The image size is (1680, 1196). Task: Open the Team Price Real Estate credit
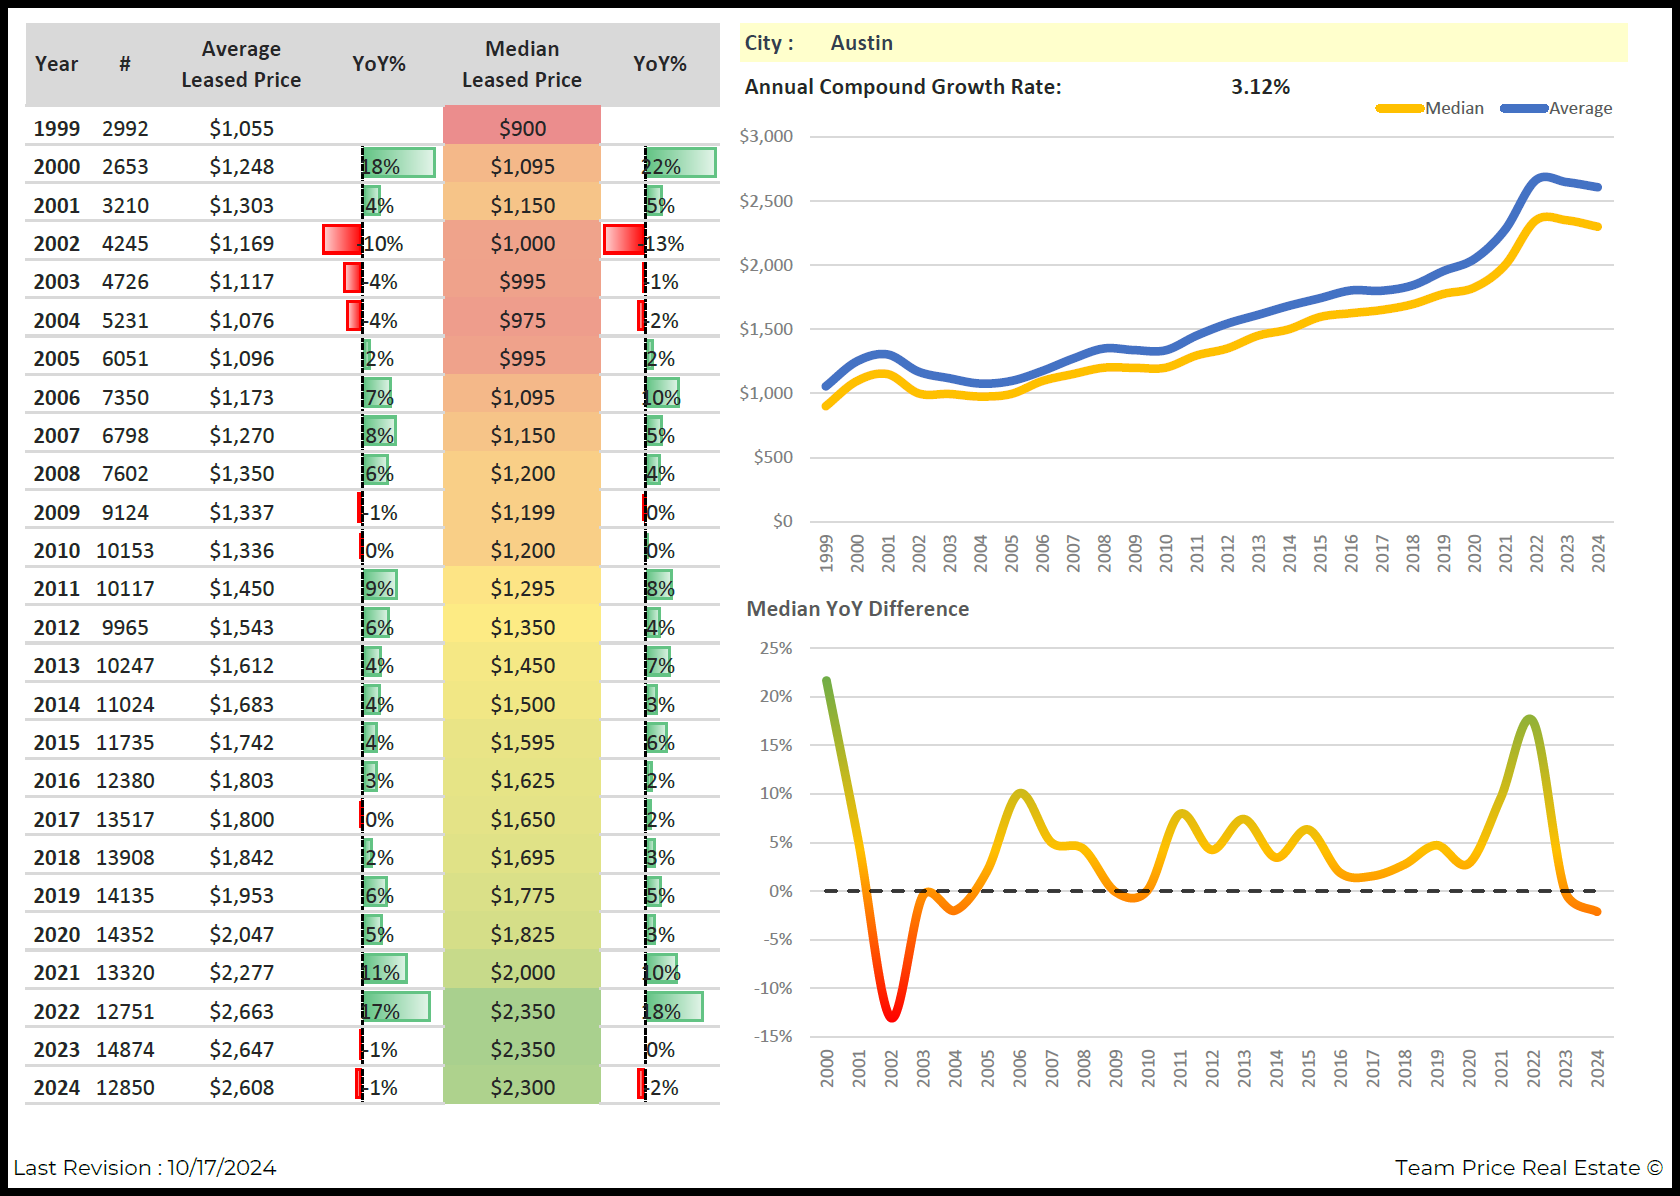(1527, 1168)
